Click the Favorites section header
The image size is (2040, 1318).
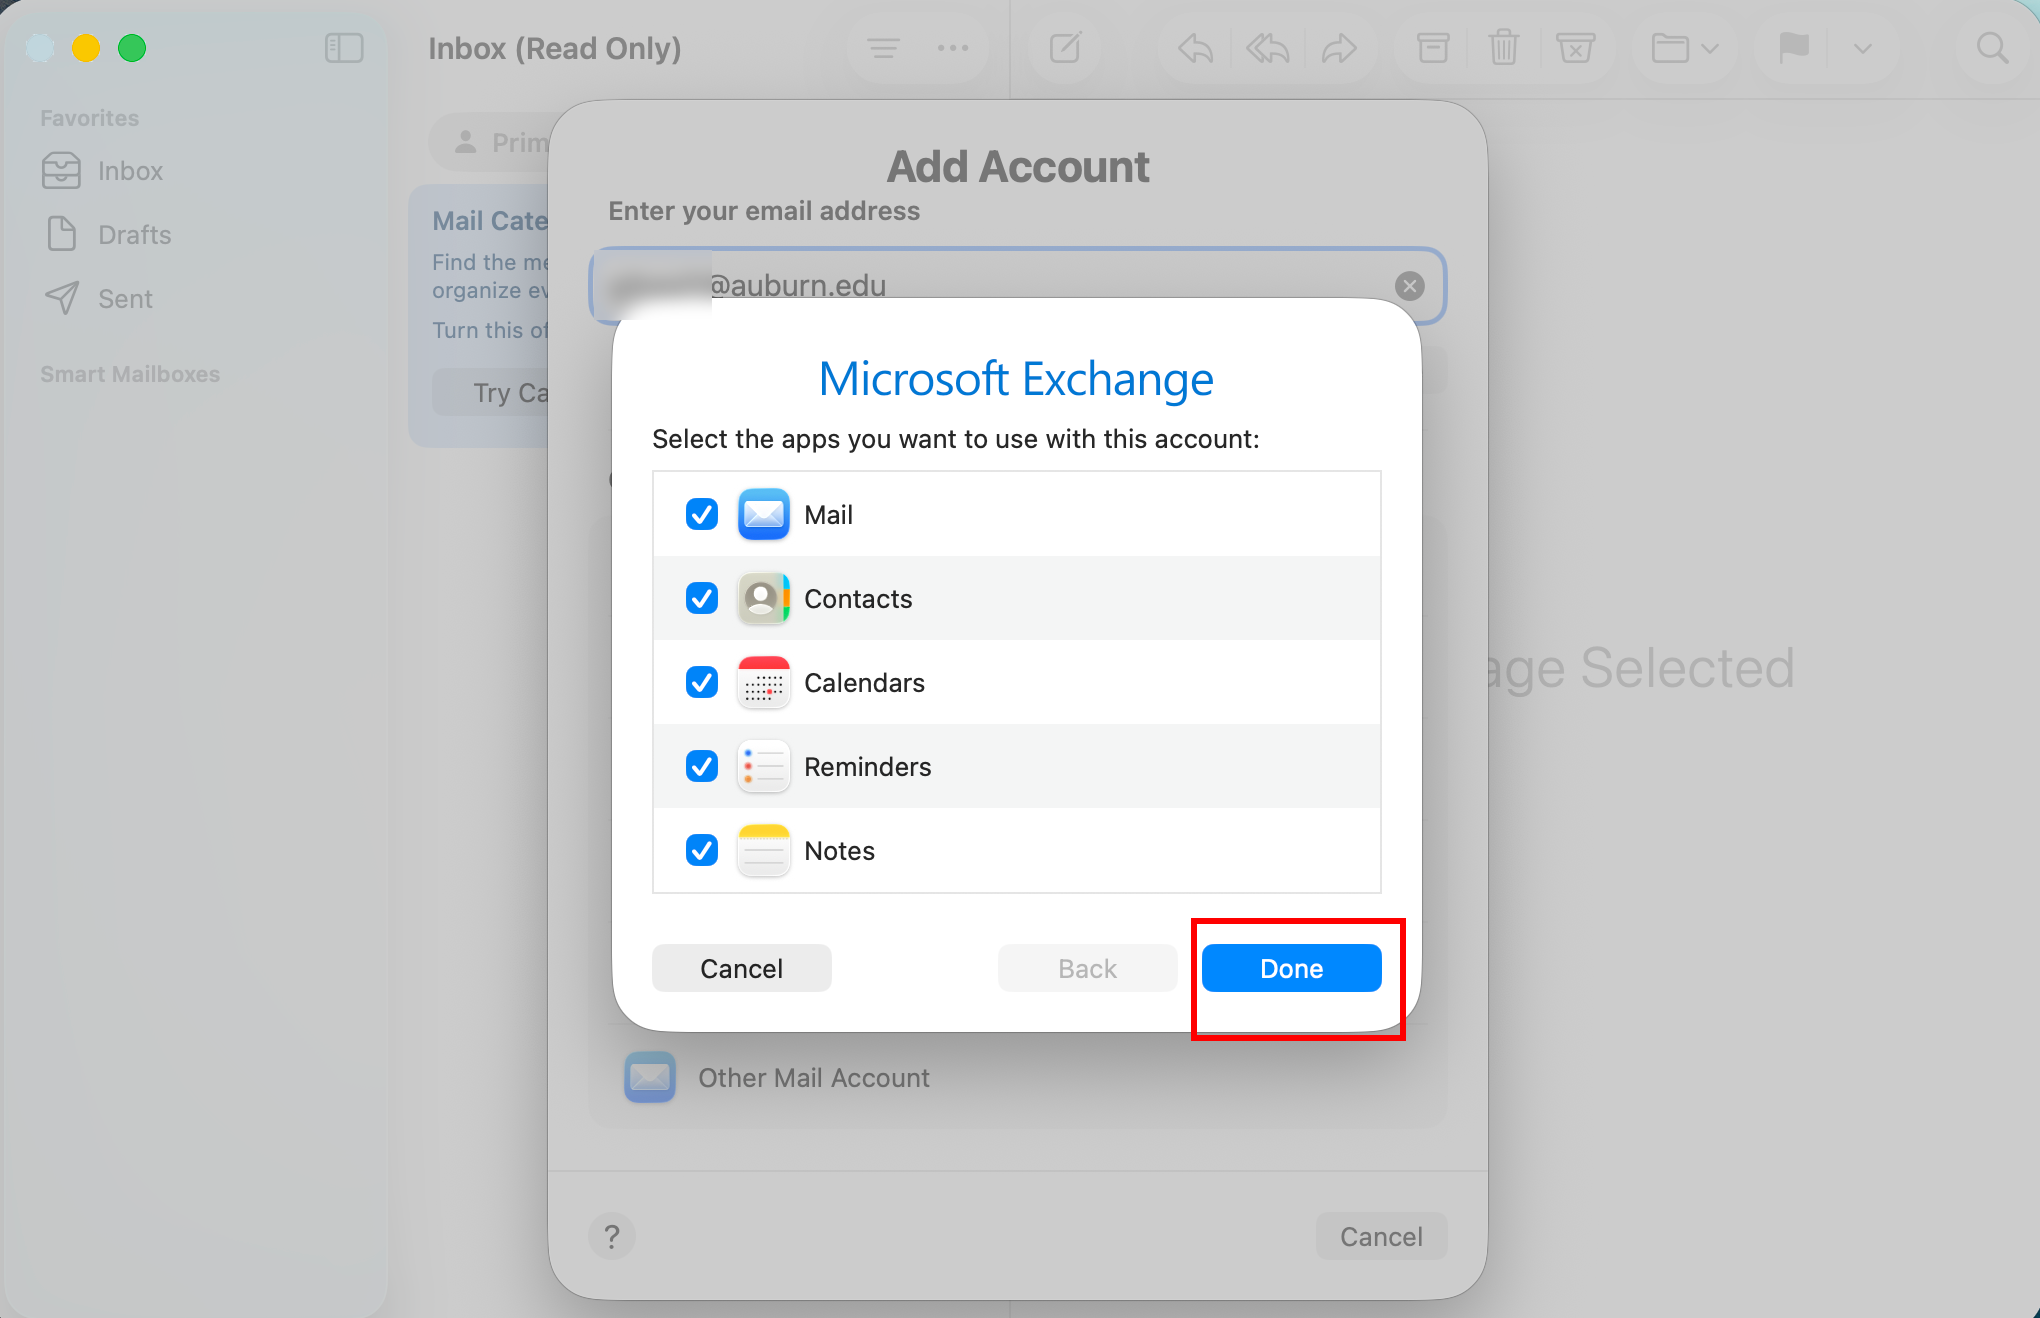pyautogui.click(x=90, y=118)
